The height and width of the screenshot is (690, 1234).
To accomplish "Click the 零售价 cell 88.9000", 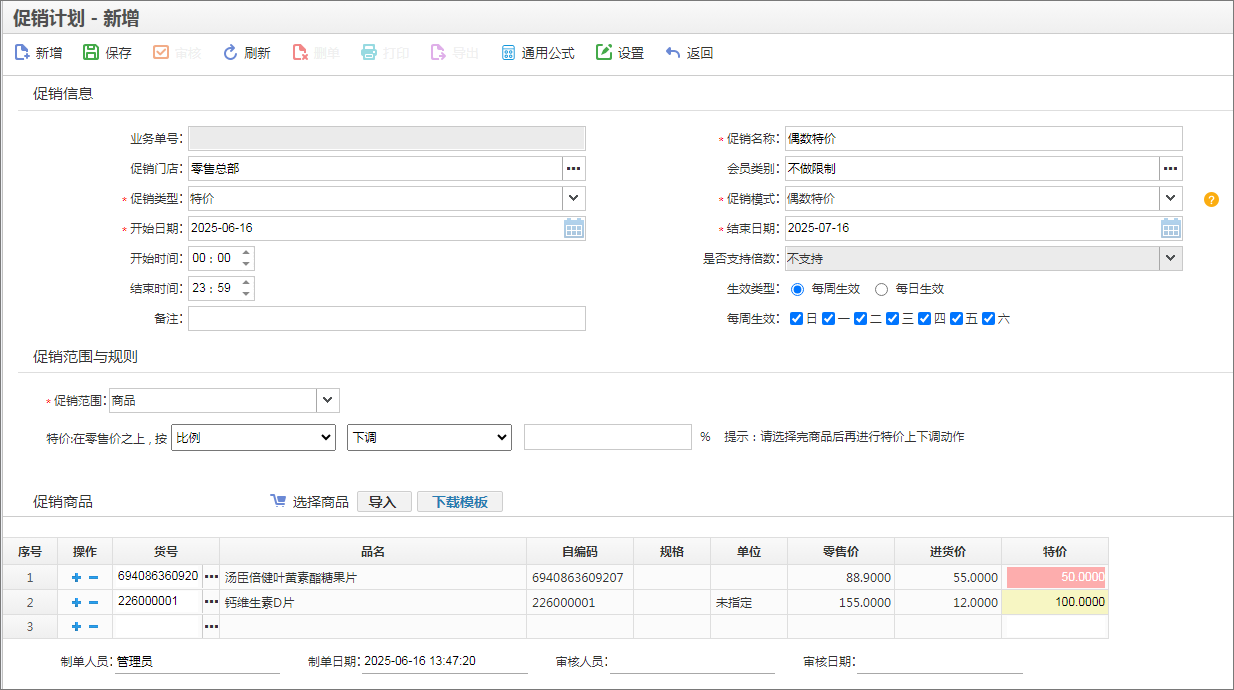I will click(x=841, y=578).
